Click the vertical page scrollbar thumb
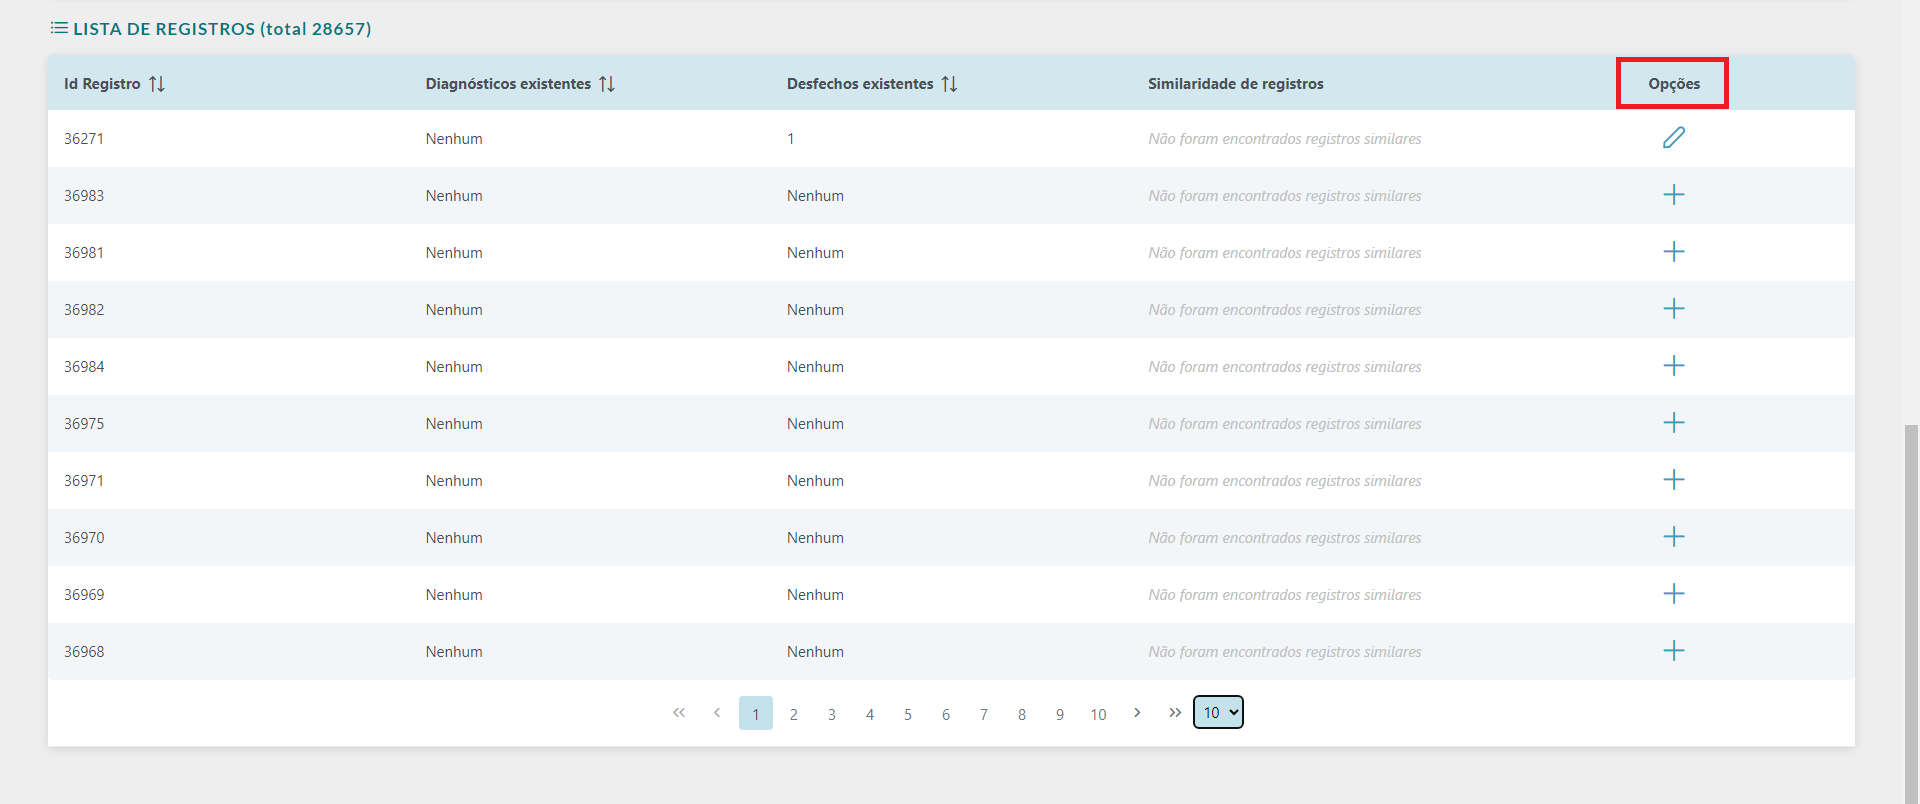The image size is (1920, 804). [1911, 614]
